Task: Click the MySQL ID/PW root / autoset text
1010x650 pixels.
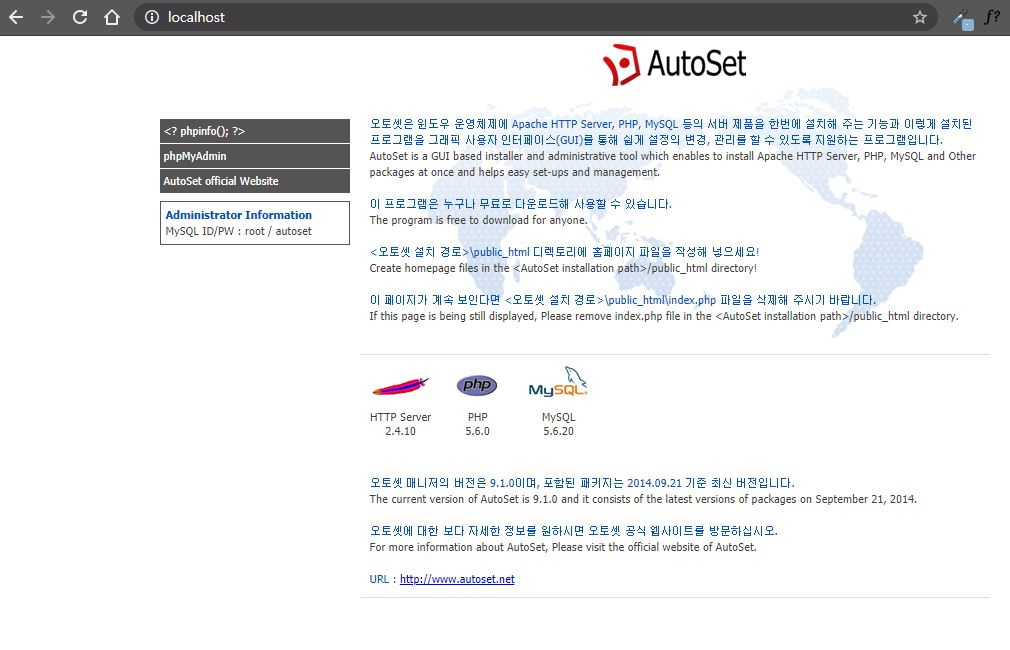Action: [238, 231]
